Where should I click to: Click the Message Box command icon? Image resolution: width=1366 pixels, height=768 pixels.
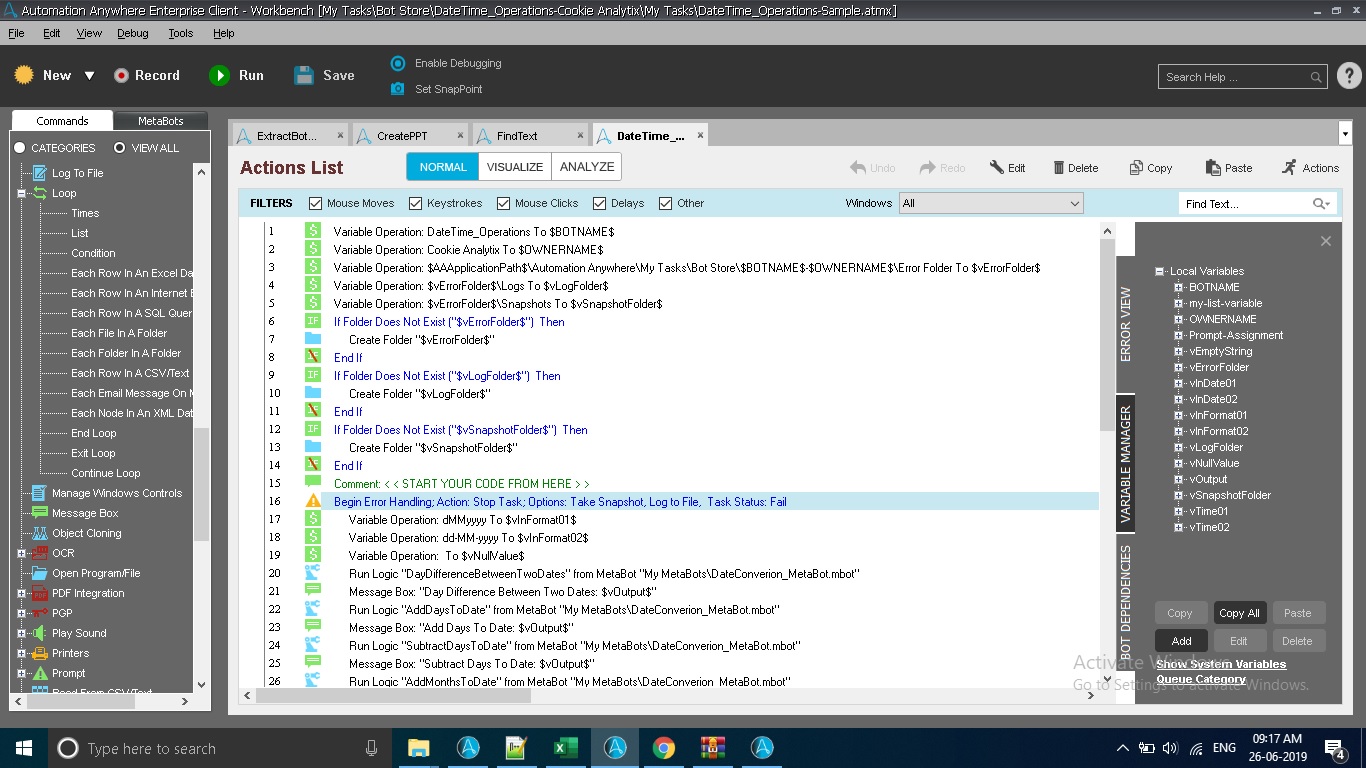click(x=39, y=513)
